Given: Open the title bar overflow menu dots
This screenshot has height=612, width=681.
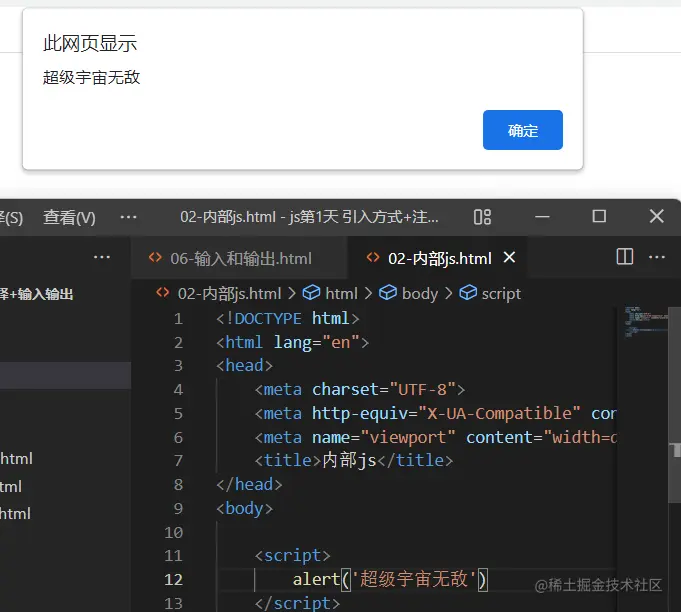Looking at the screenshot, I should coord(128,217).
